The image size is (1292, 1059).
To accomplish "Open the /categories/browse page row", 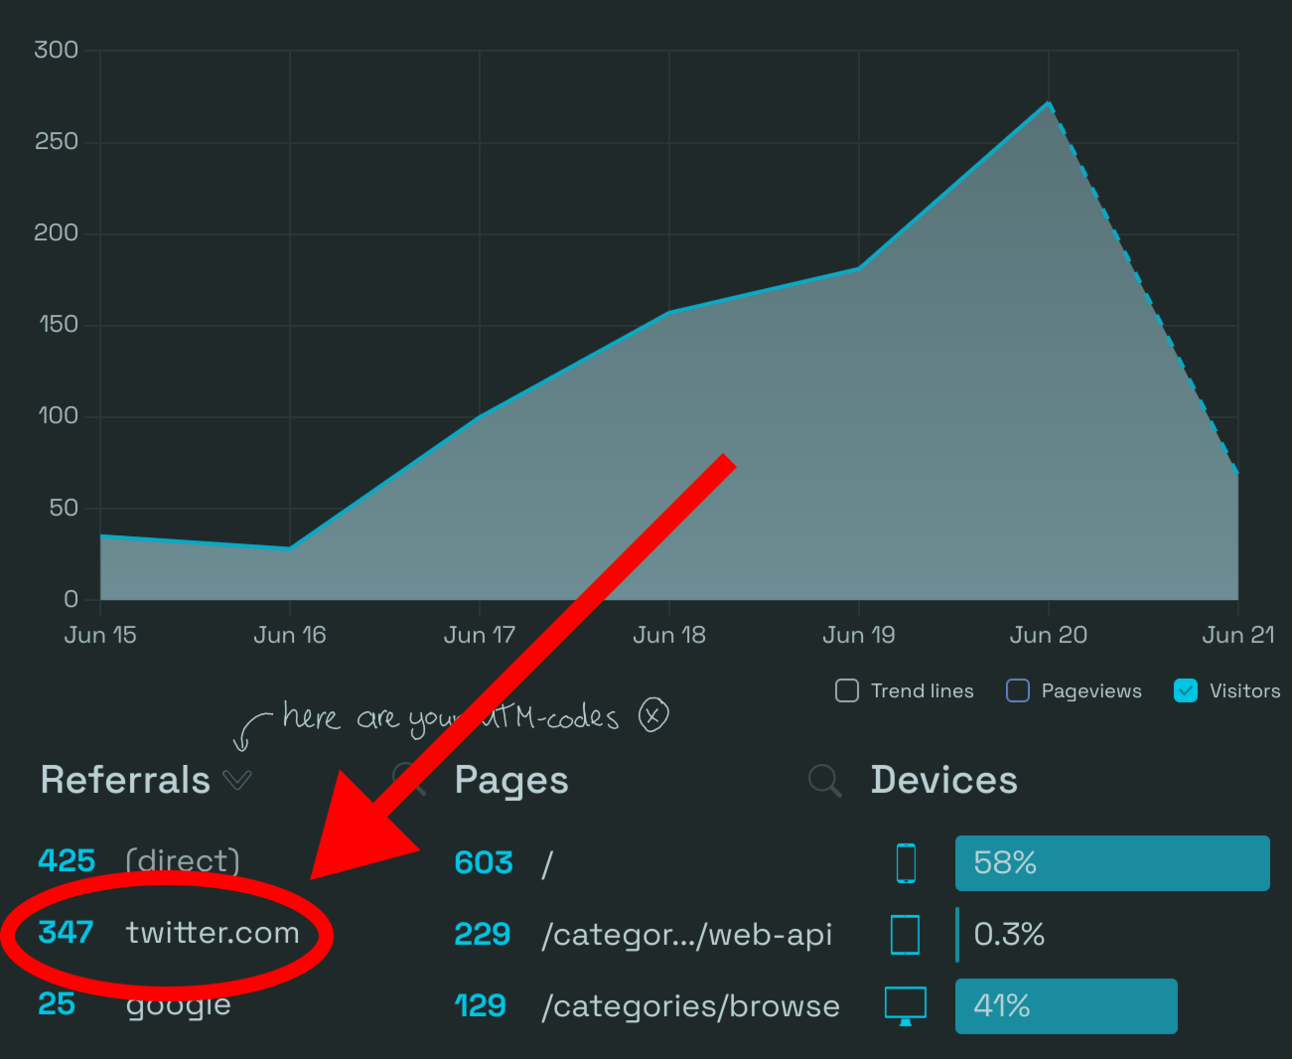I will click(x=647, y=1006).
